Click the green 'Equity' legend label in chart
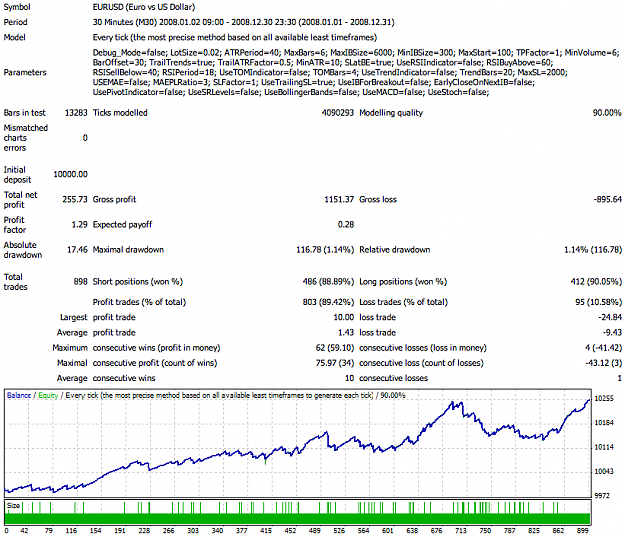 tap(48, 395)
